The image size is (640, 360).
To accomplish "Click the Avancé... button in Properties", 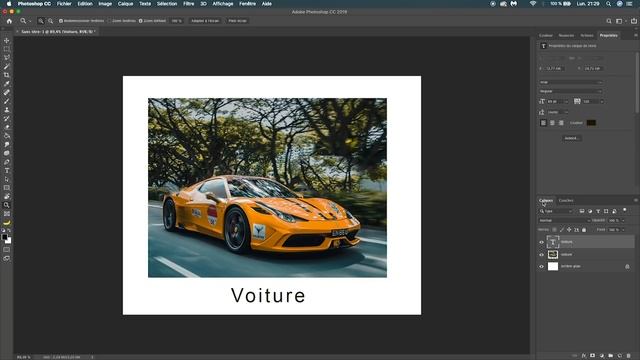I will click(571, 138).
